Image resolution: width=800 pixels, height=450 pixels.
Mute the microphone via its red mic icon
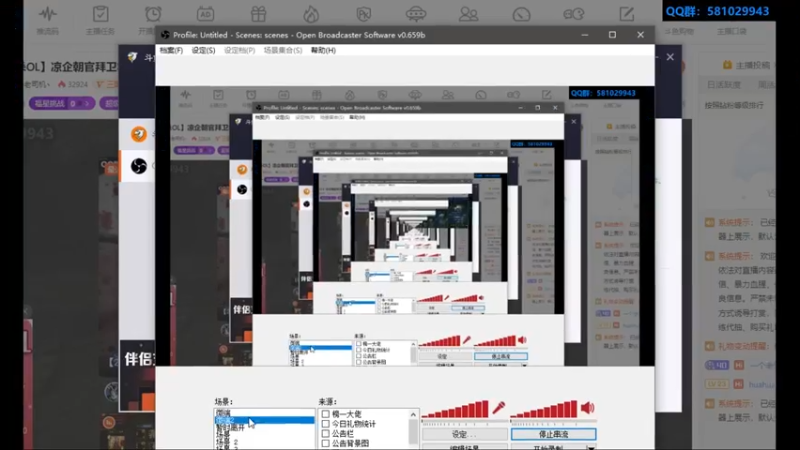point(498,408)
